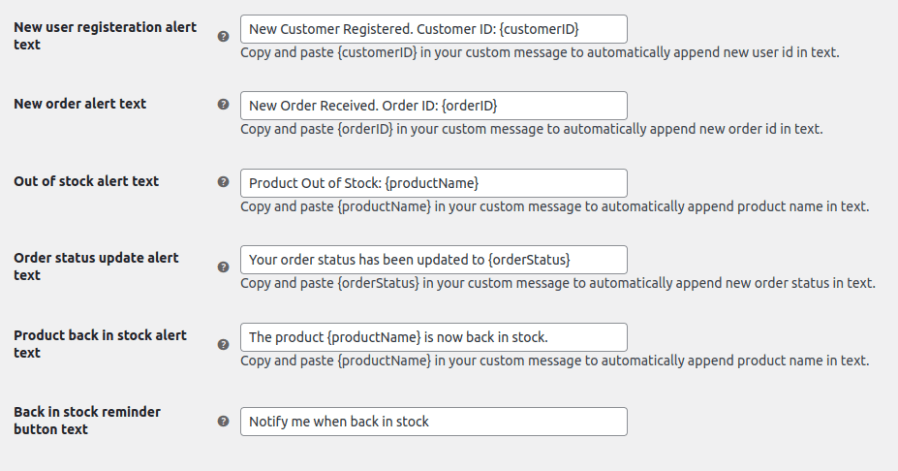Image resolution: width=898 pixels, height=471 pixels.
Task: Select the product back in stock message field
Action: click(x=434, y=337)
